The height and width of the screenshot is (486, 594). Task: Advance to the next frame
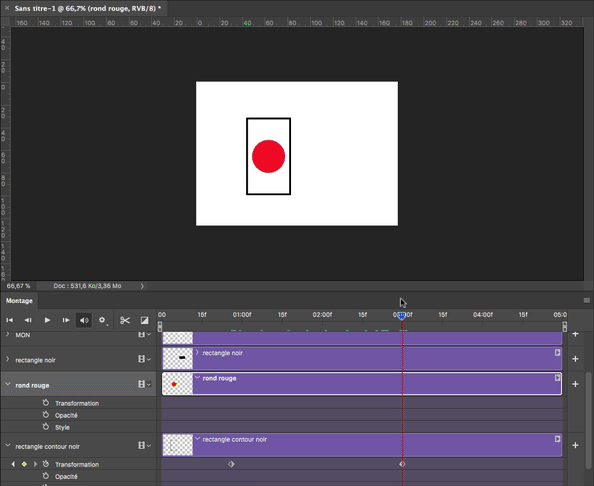pyautogui.click(x=66, y=320)
